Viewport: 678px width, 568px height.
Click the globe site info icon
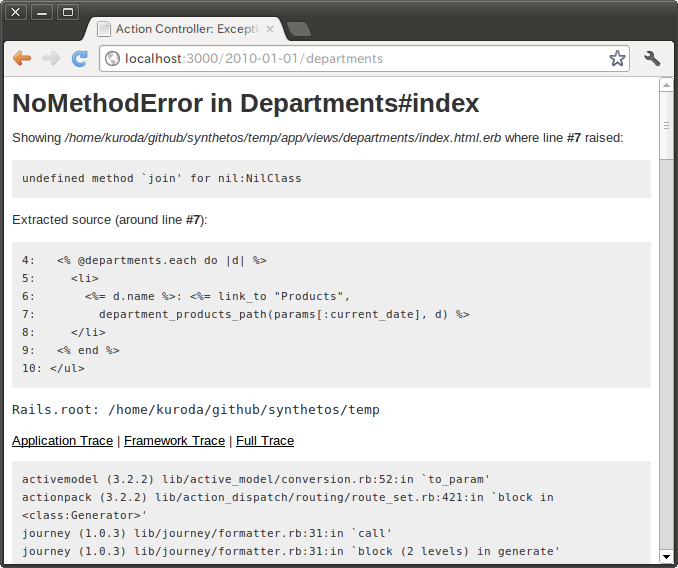[112, 59]
